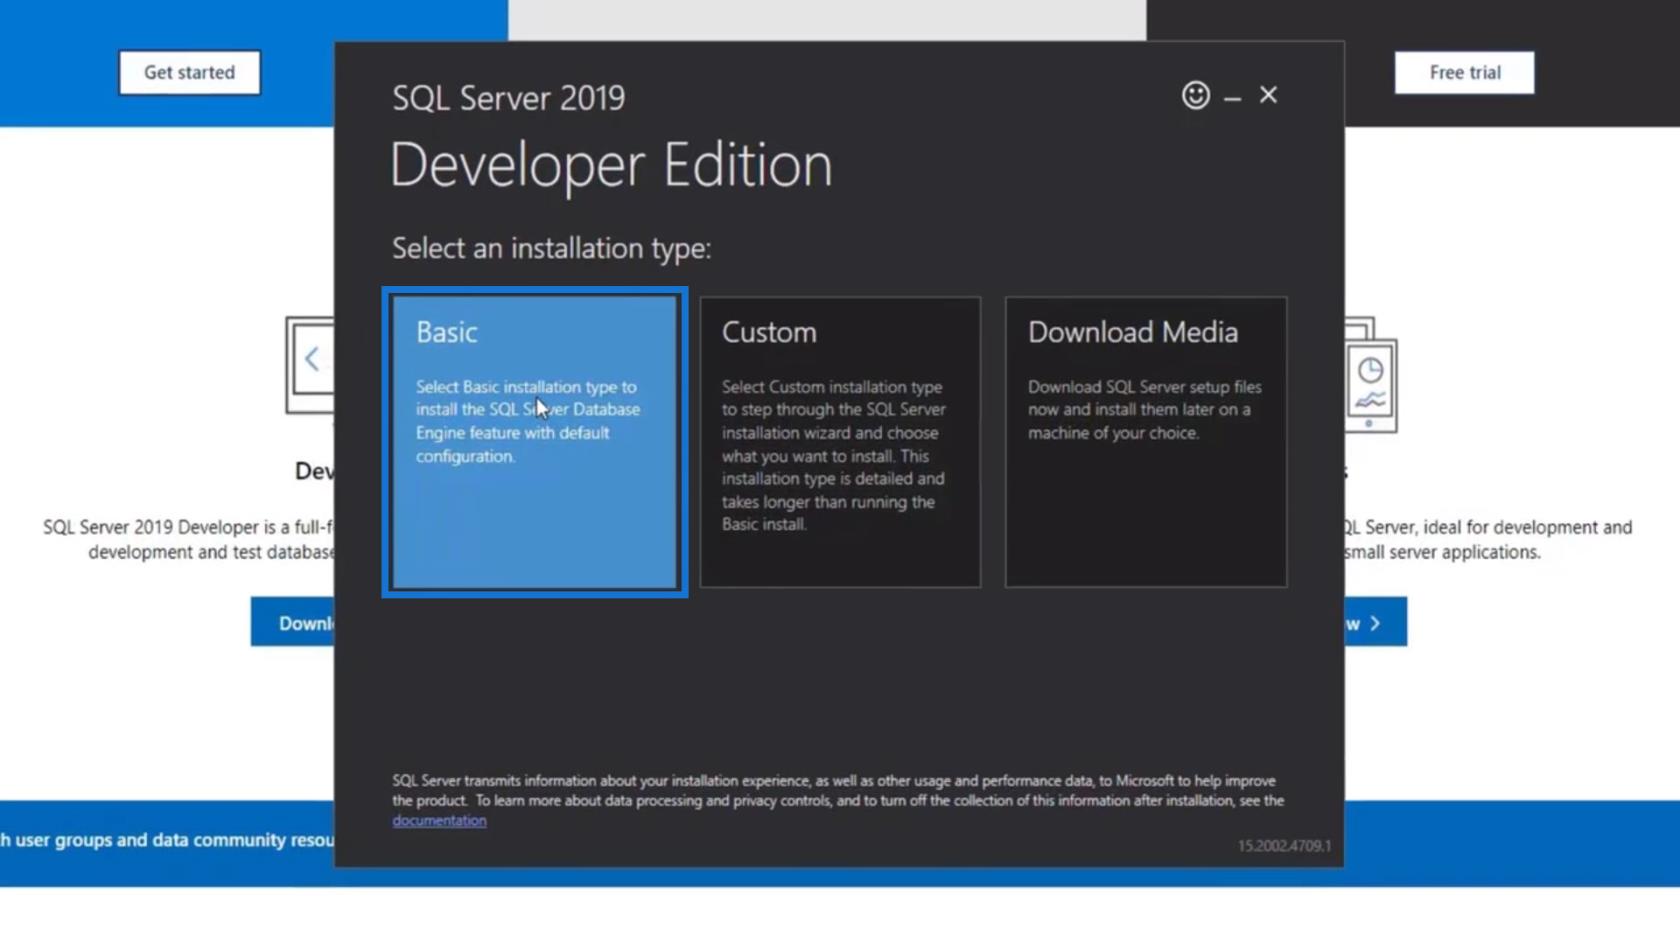Click Free trial button on webpage
Screen dimensions: 1680x943
coord(1464,72)
